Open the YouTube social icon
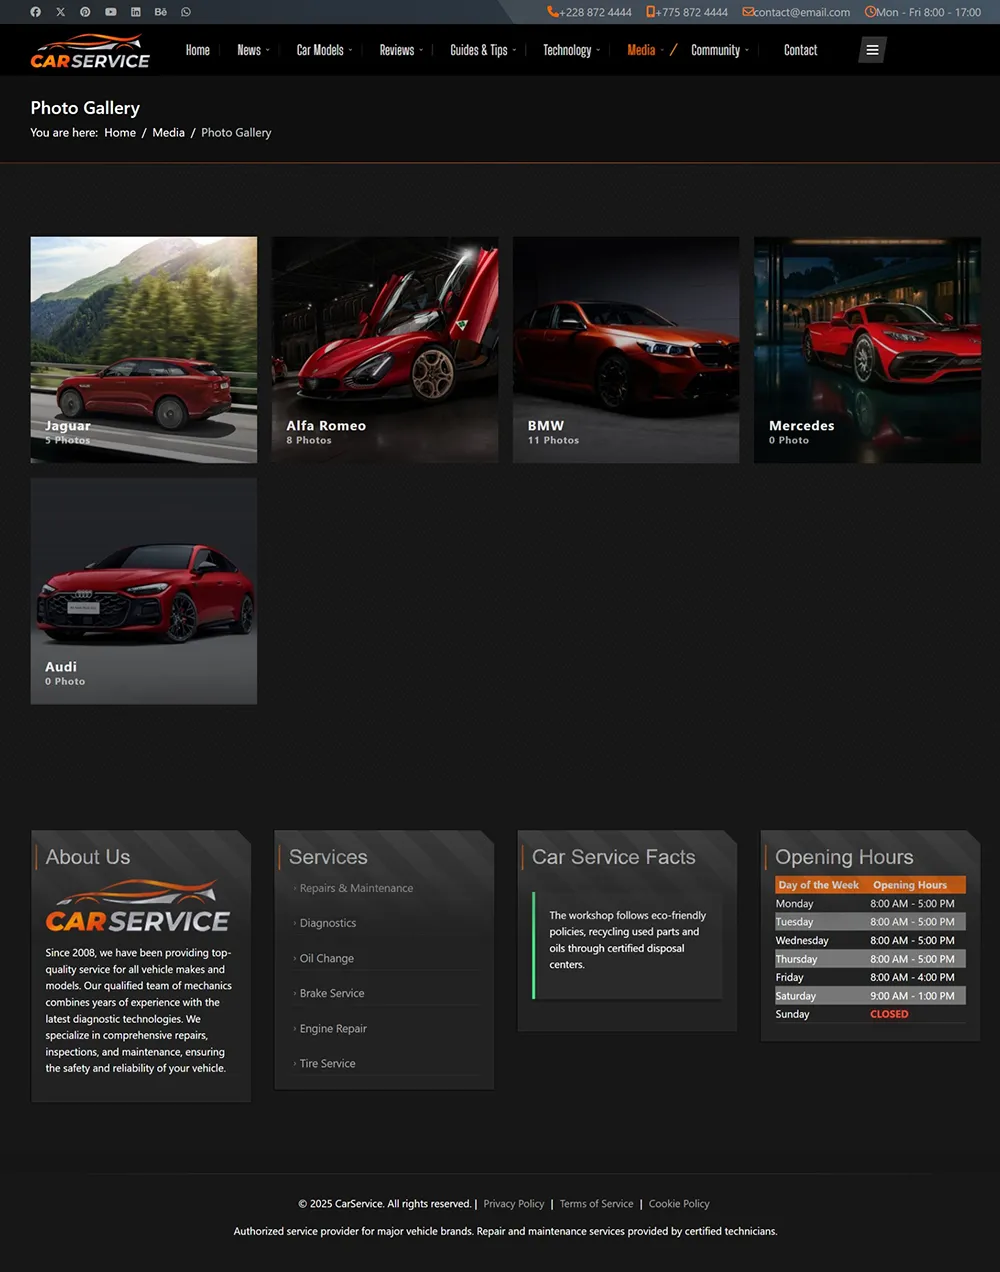 tap(111, 12)
